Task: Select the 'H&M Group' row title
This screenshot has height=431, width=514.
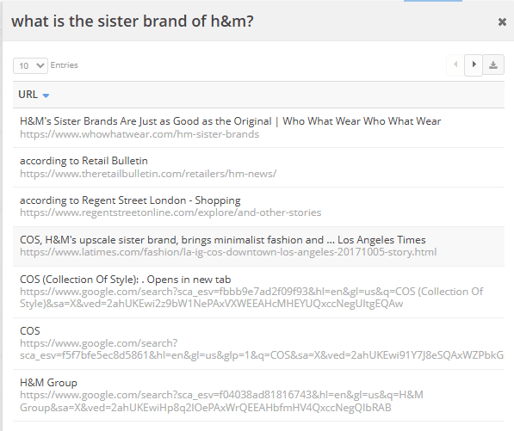Action: tap(49, 383)
